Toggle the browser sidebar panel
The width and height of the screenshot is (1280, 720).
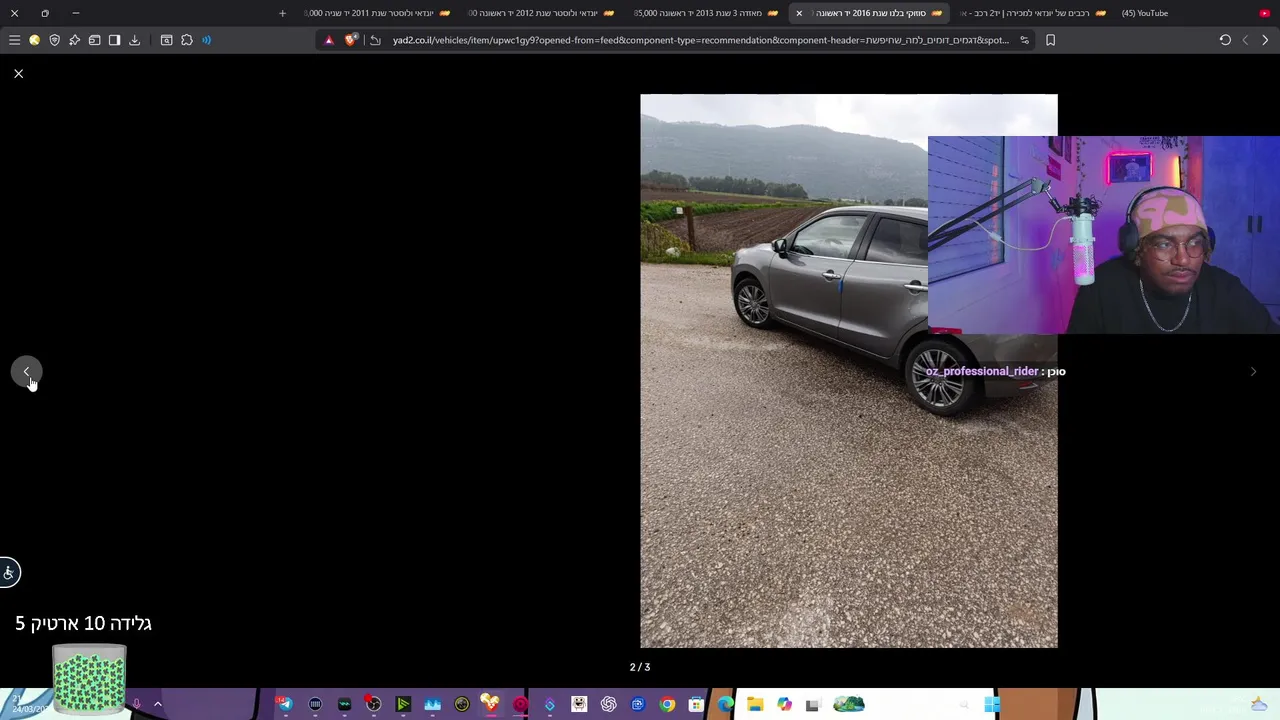tap(114, 40)
